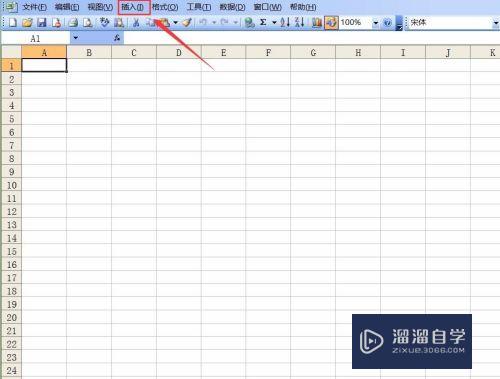Click into the formula bar input

[312, 38]
